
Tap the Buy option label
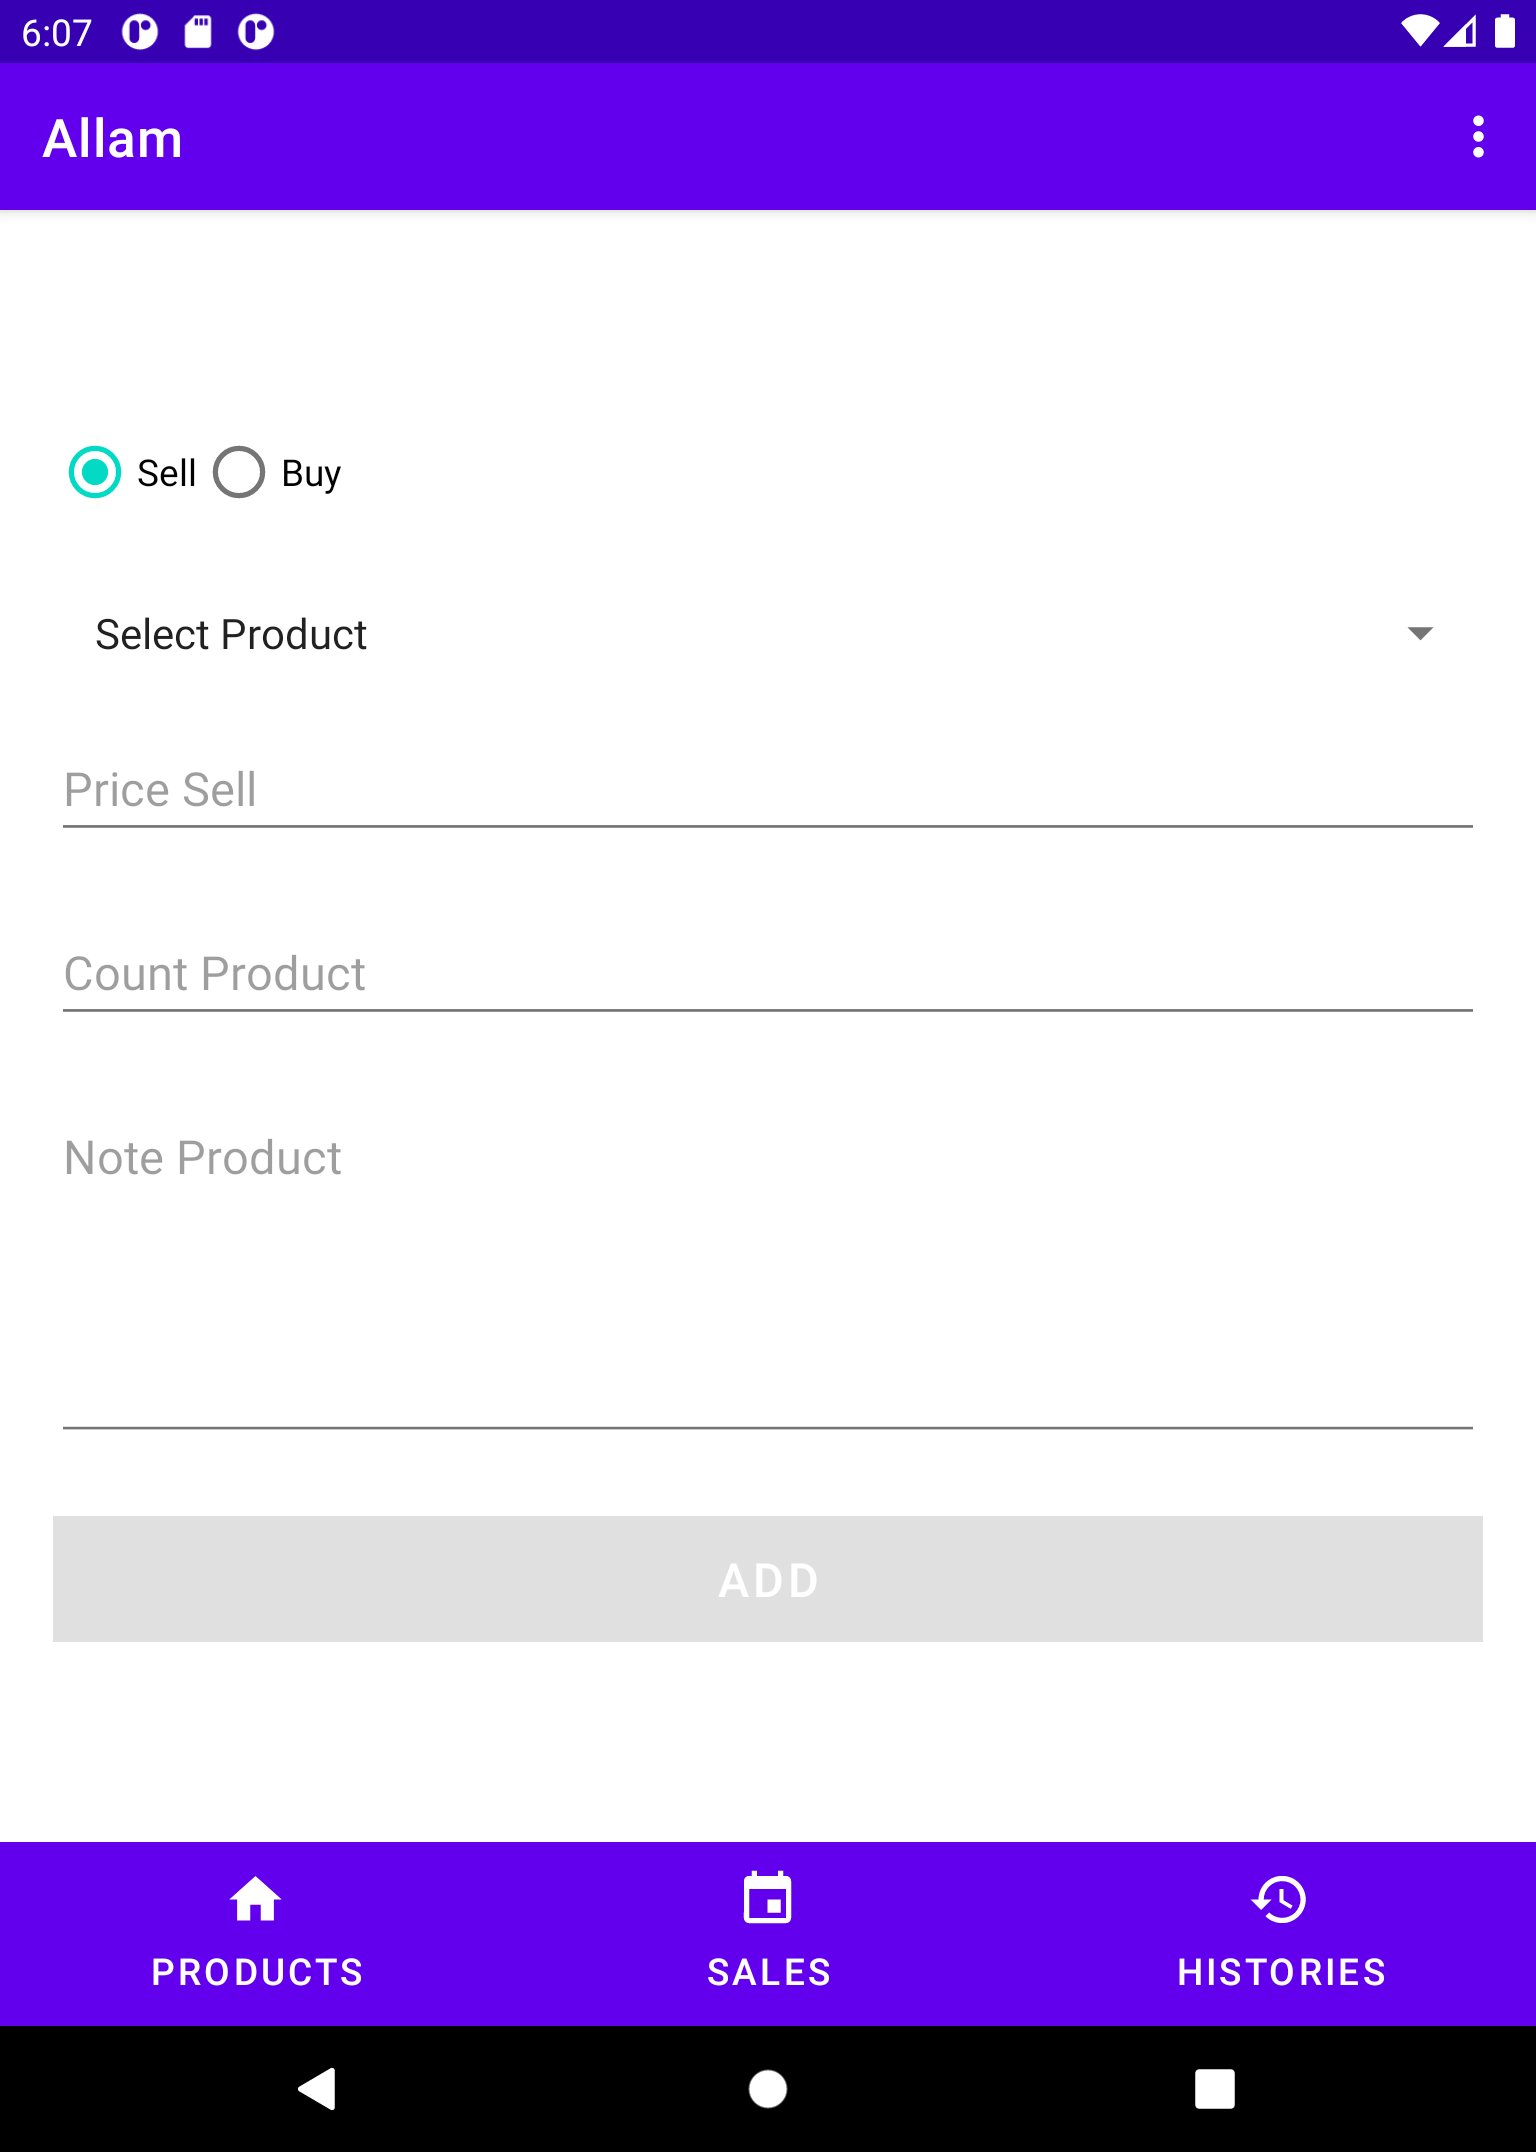[x=311, y=473]
